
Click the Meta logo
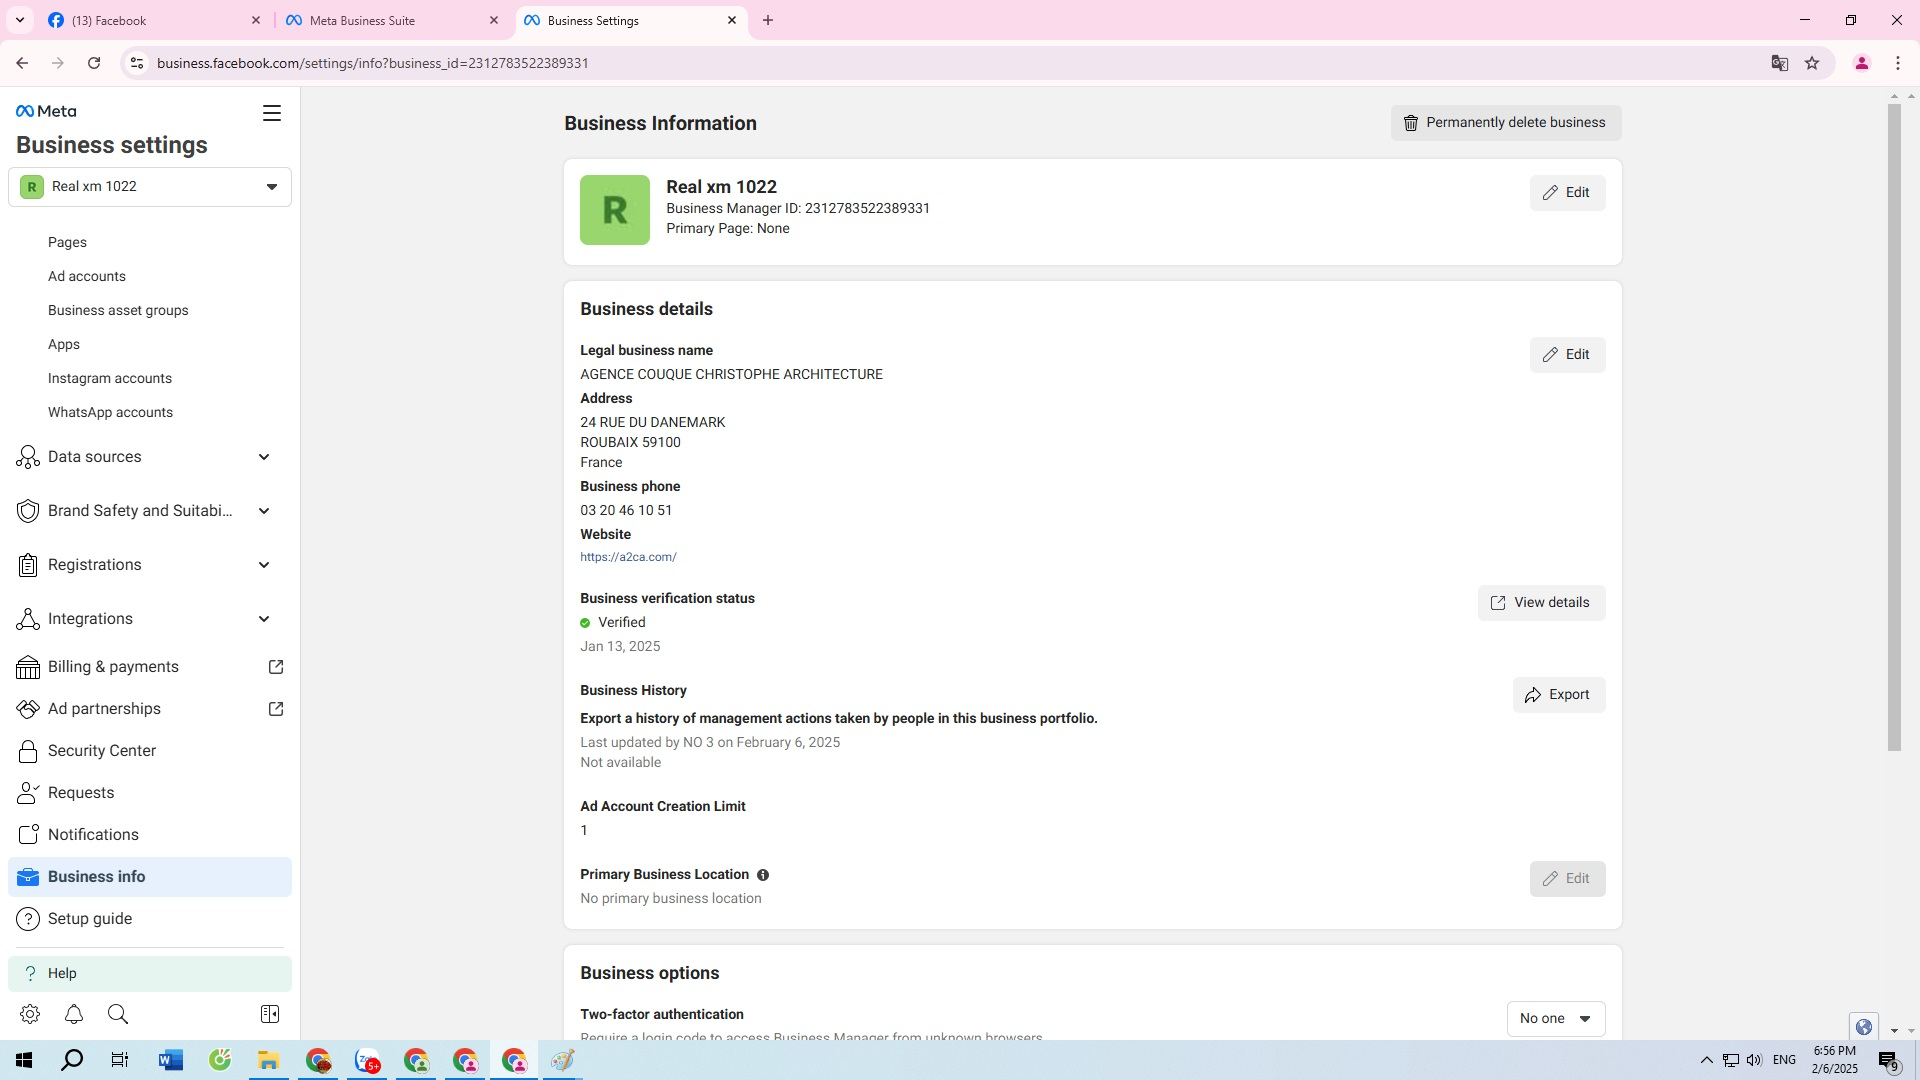(46, 111)
